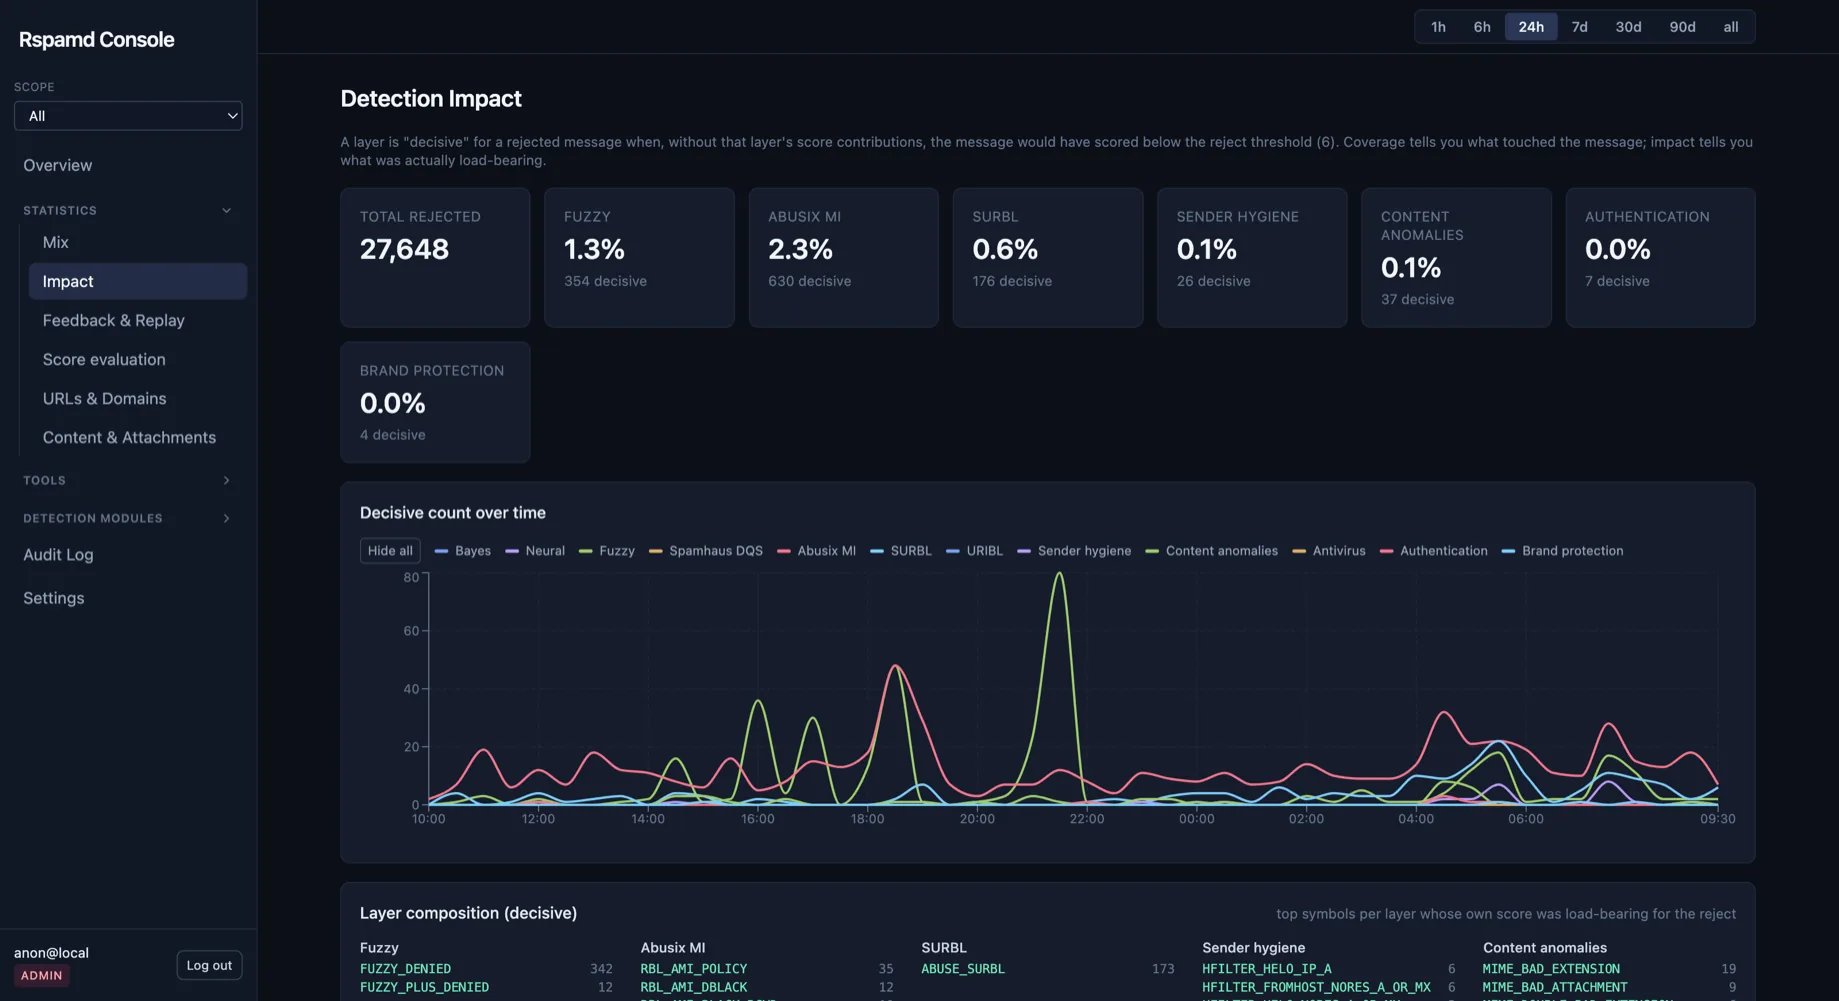
Task: Click the Content Anomalies card
Action: tap(1456, 258)
